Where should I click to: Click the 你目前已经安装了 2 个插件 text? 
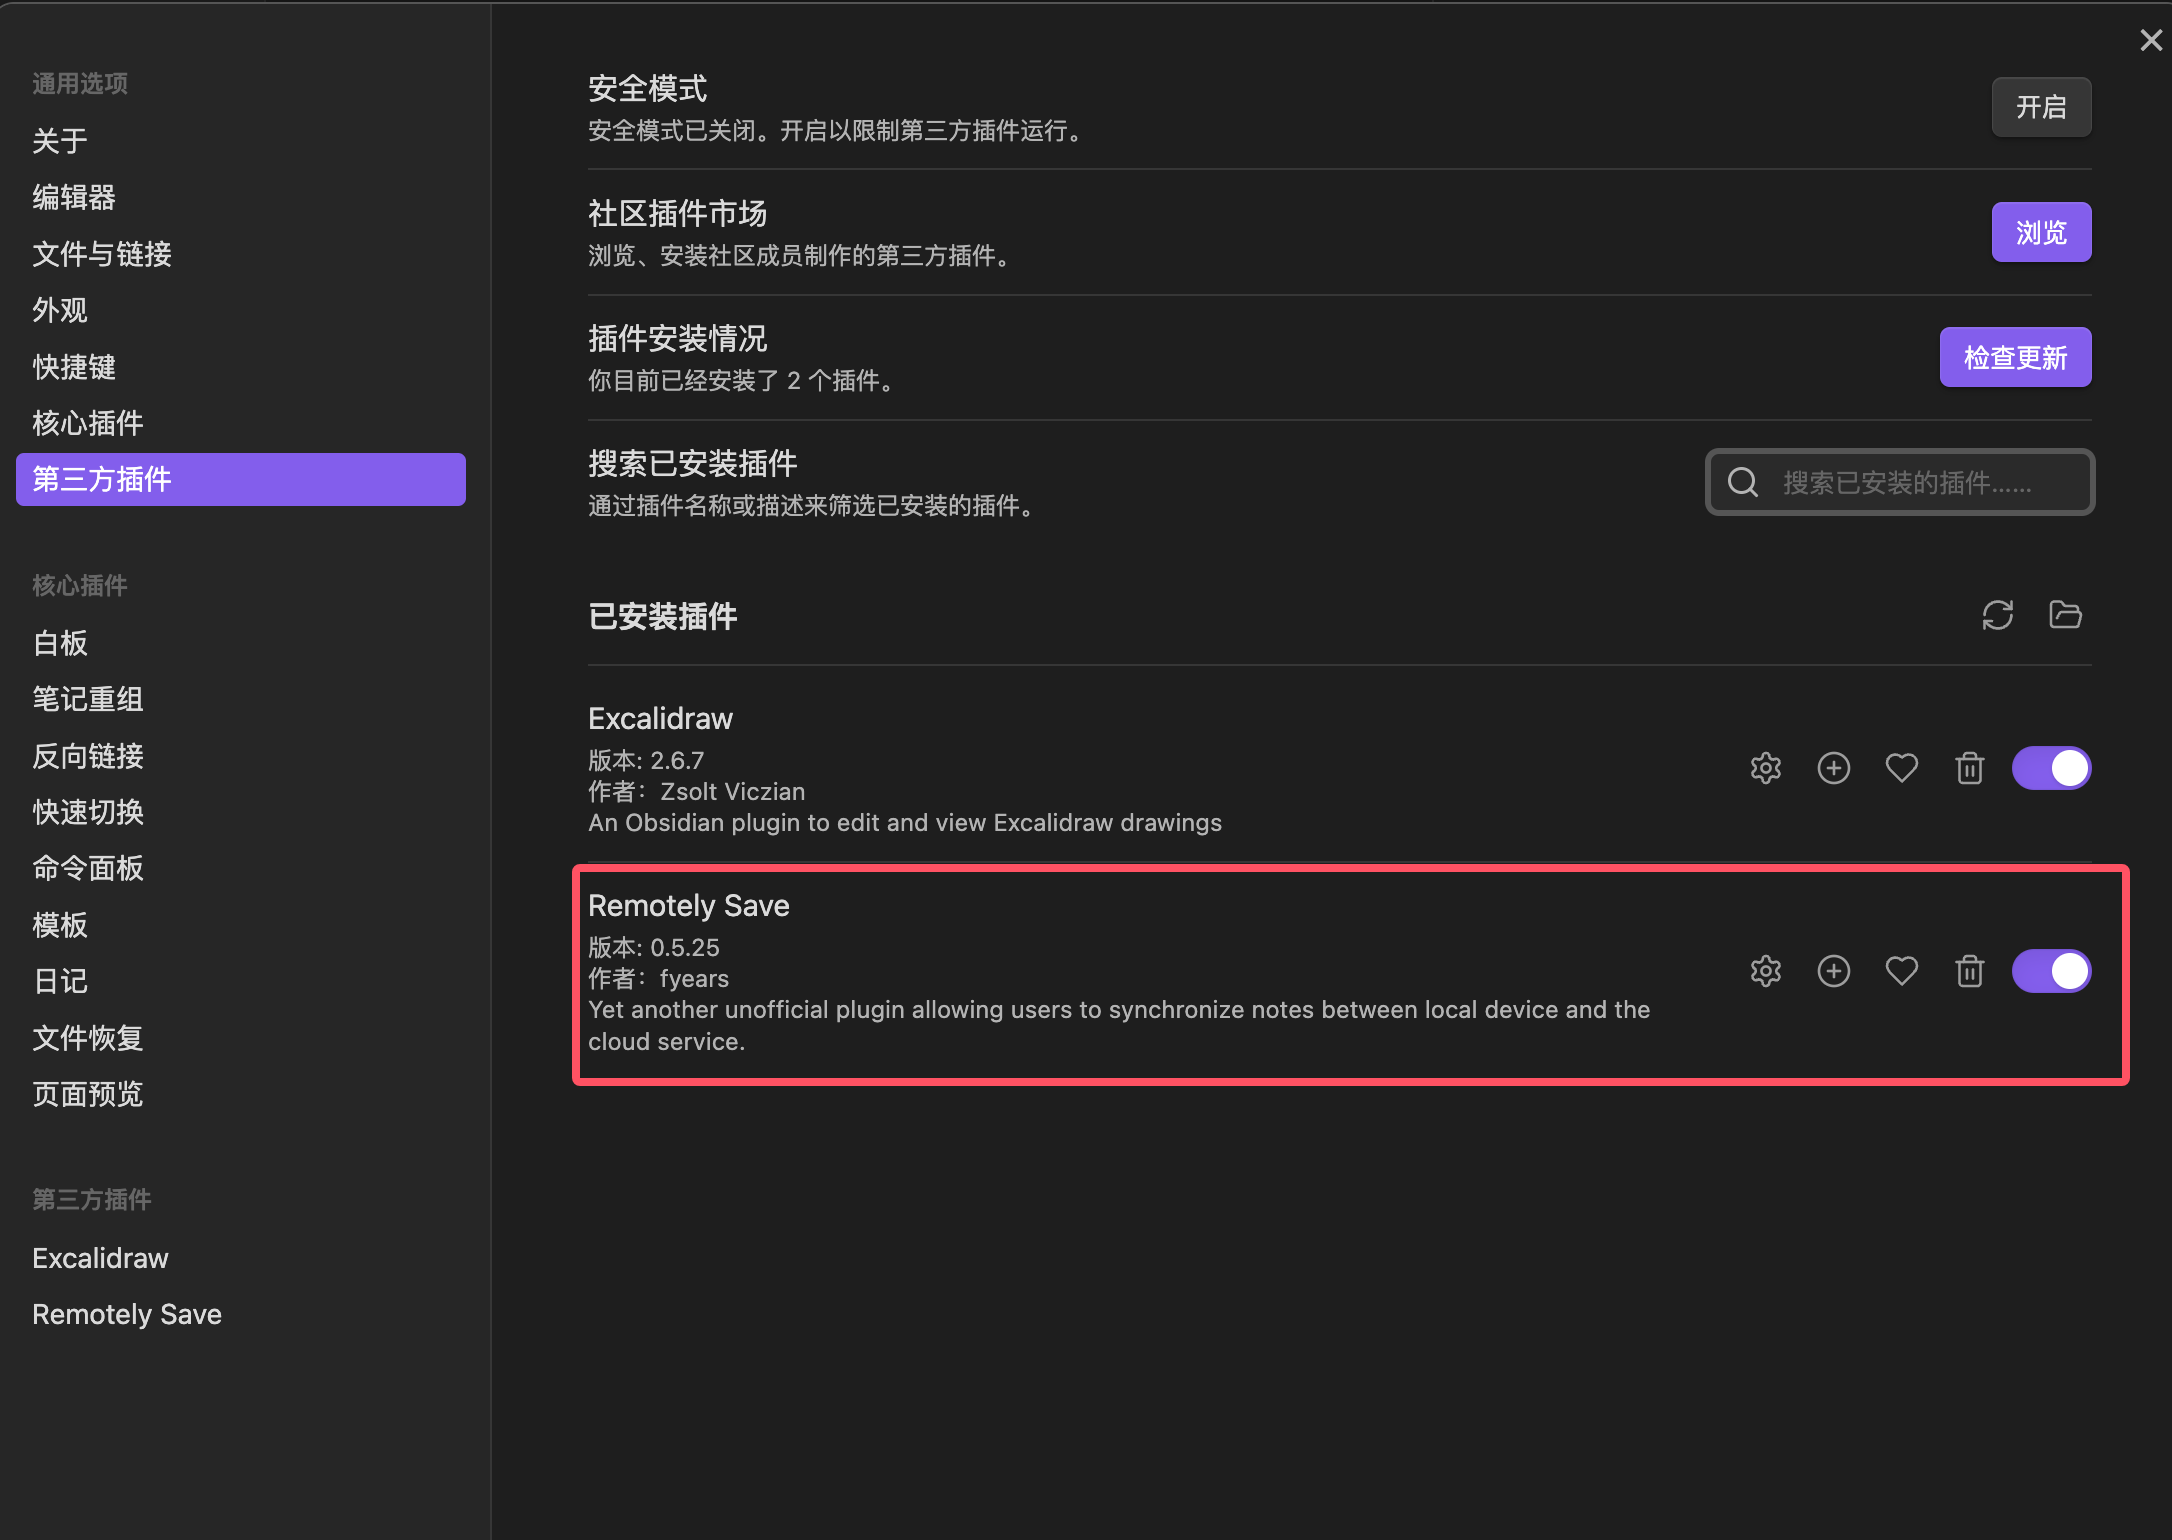click(742, 381)
